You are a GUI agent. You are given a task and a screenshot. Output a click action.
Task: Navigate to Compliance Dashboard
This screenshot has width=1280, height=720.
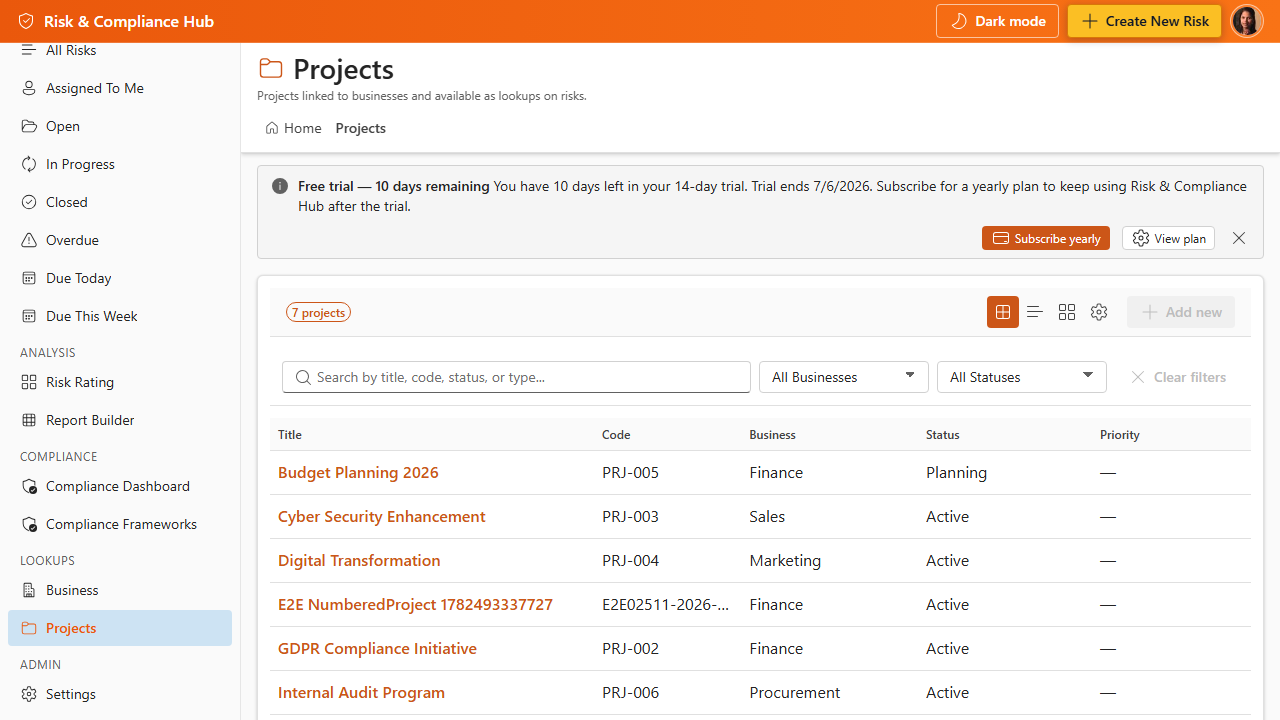click(x=120, y=486)
